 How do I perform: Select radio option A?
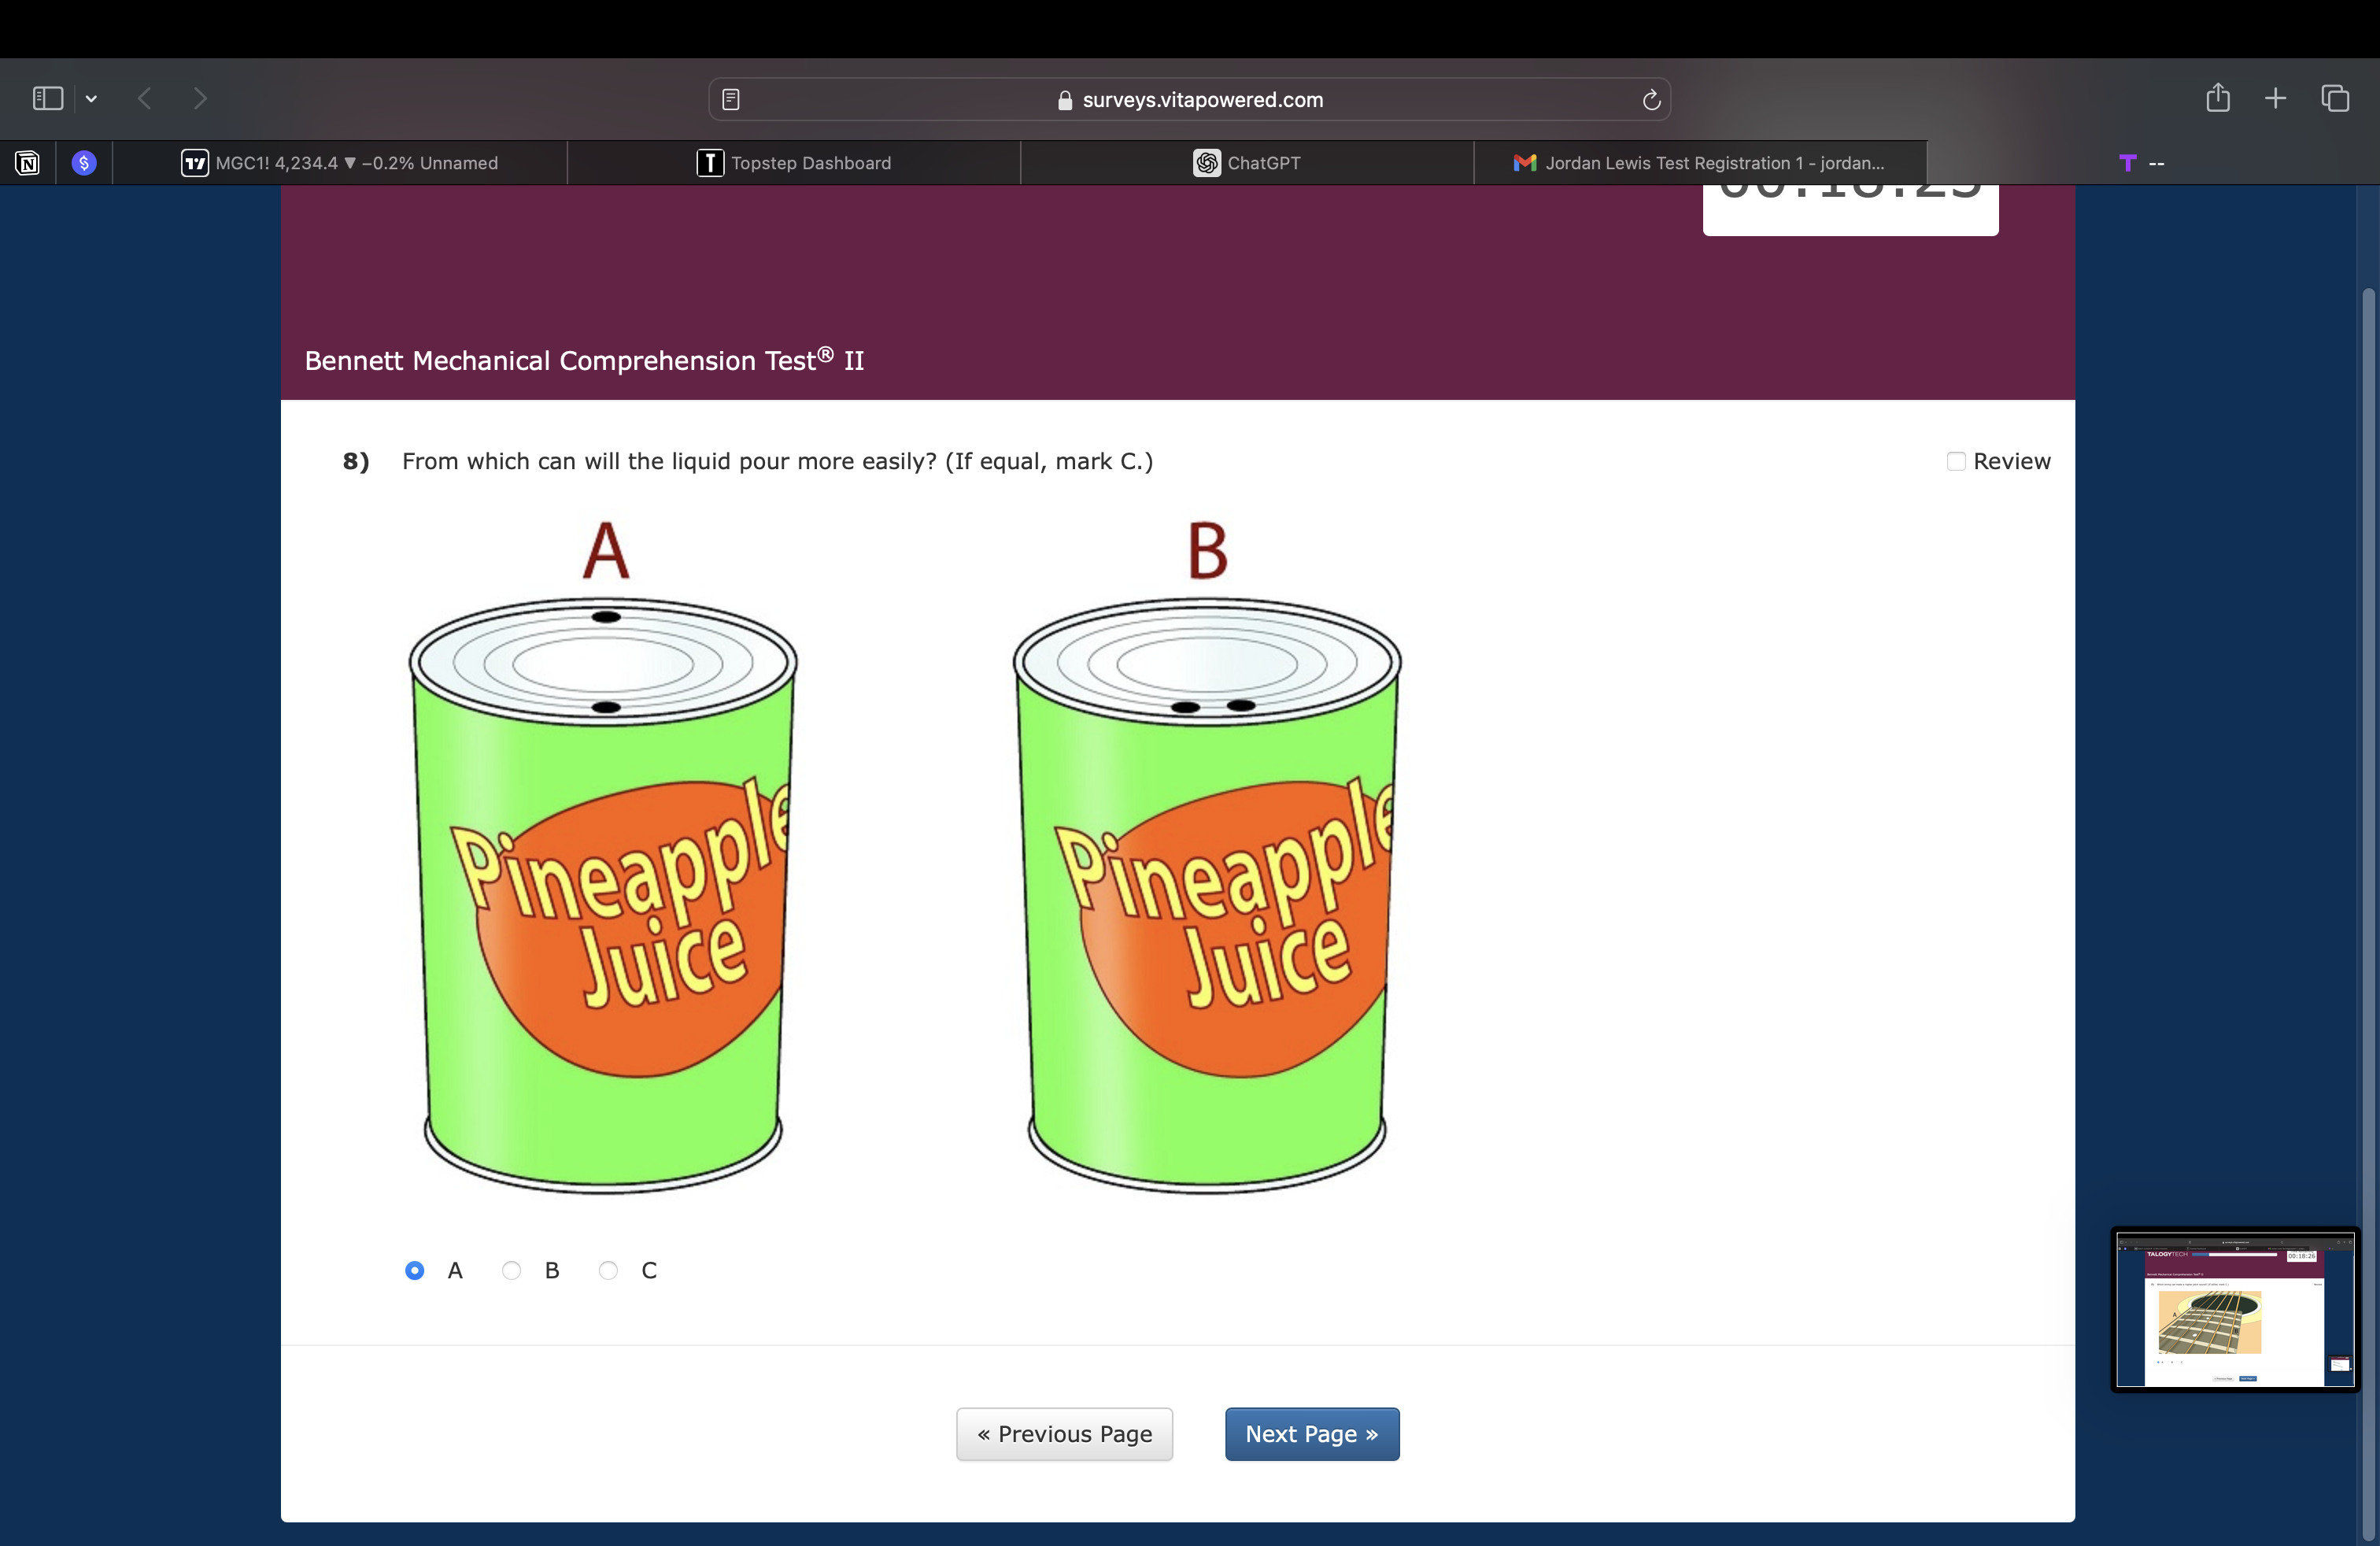click(x=414, y=1270)
